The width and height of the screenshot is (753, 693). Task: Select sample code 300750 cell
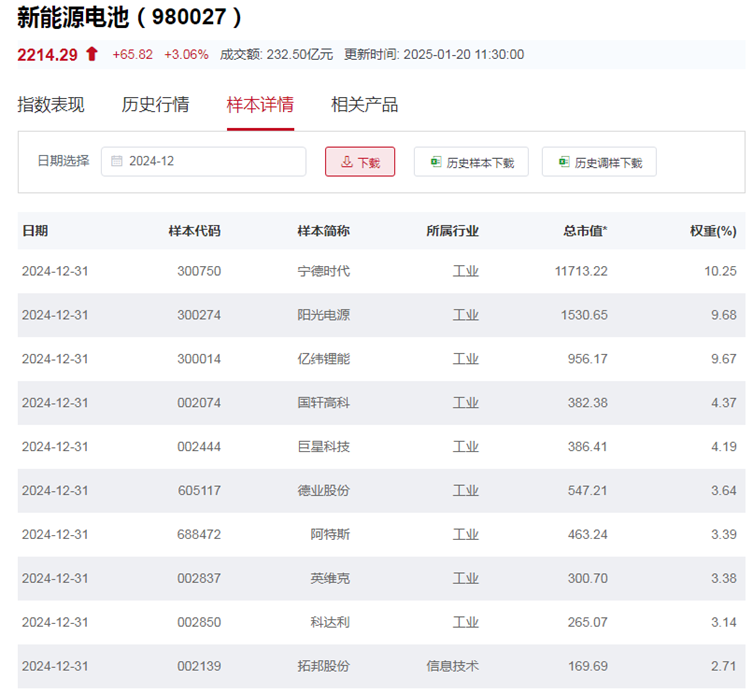[200, 271]
